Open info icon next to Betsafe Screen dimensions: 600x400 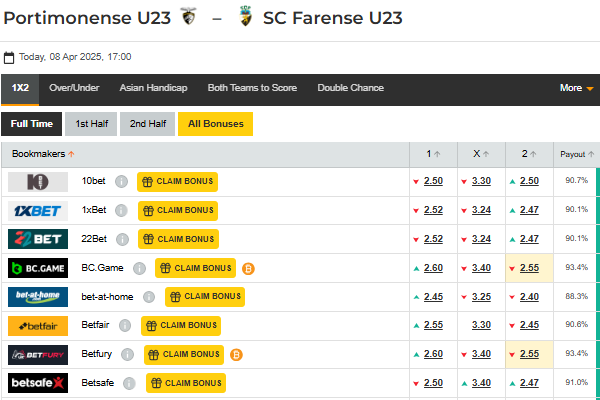point(130,383)
